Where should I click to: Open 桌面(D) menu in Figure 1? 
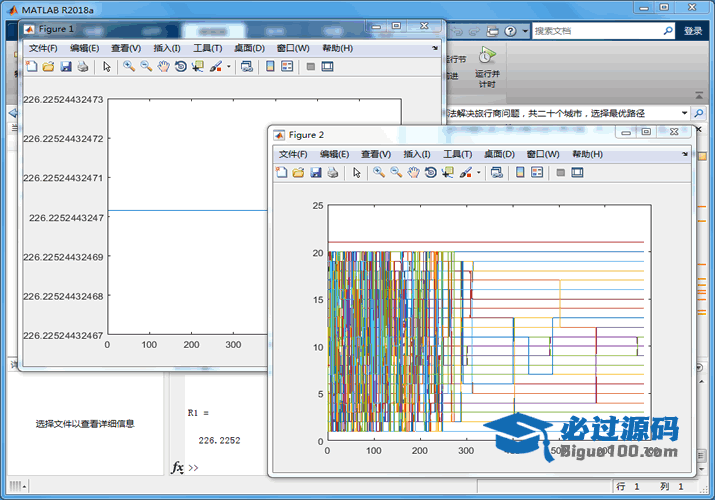249,48
